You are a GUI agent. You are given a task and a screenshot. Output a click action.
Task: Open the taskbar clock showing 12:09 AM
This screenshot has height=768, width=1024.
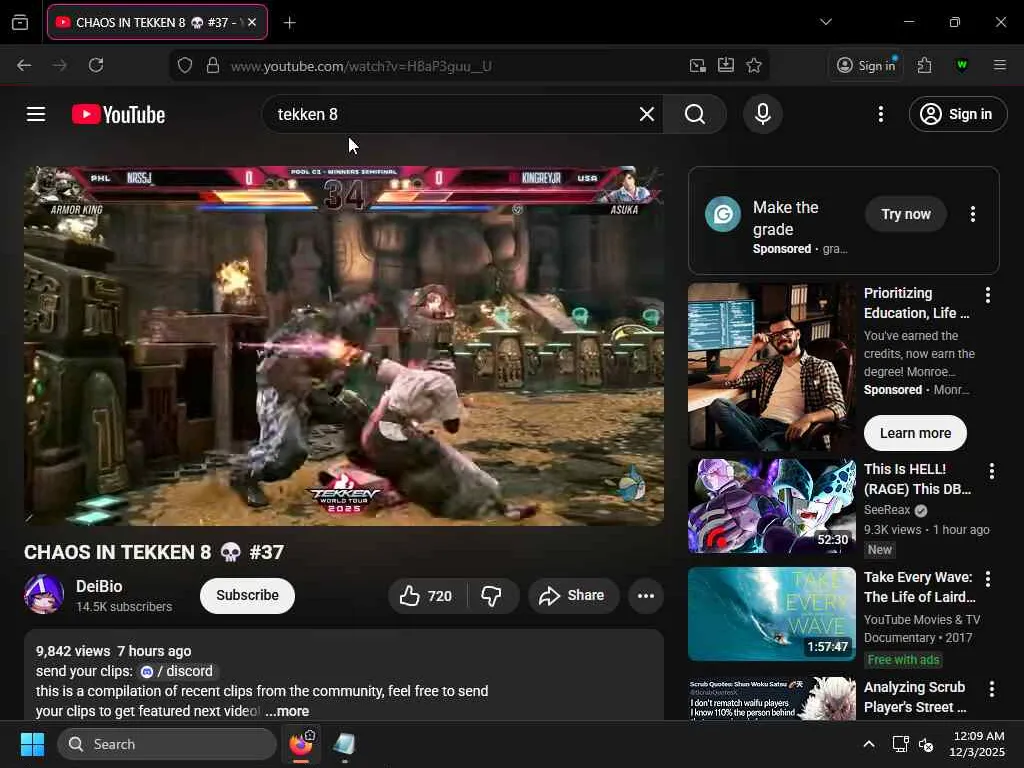[x=977, y=744]
